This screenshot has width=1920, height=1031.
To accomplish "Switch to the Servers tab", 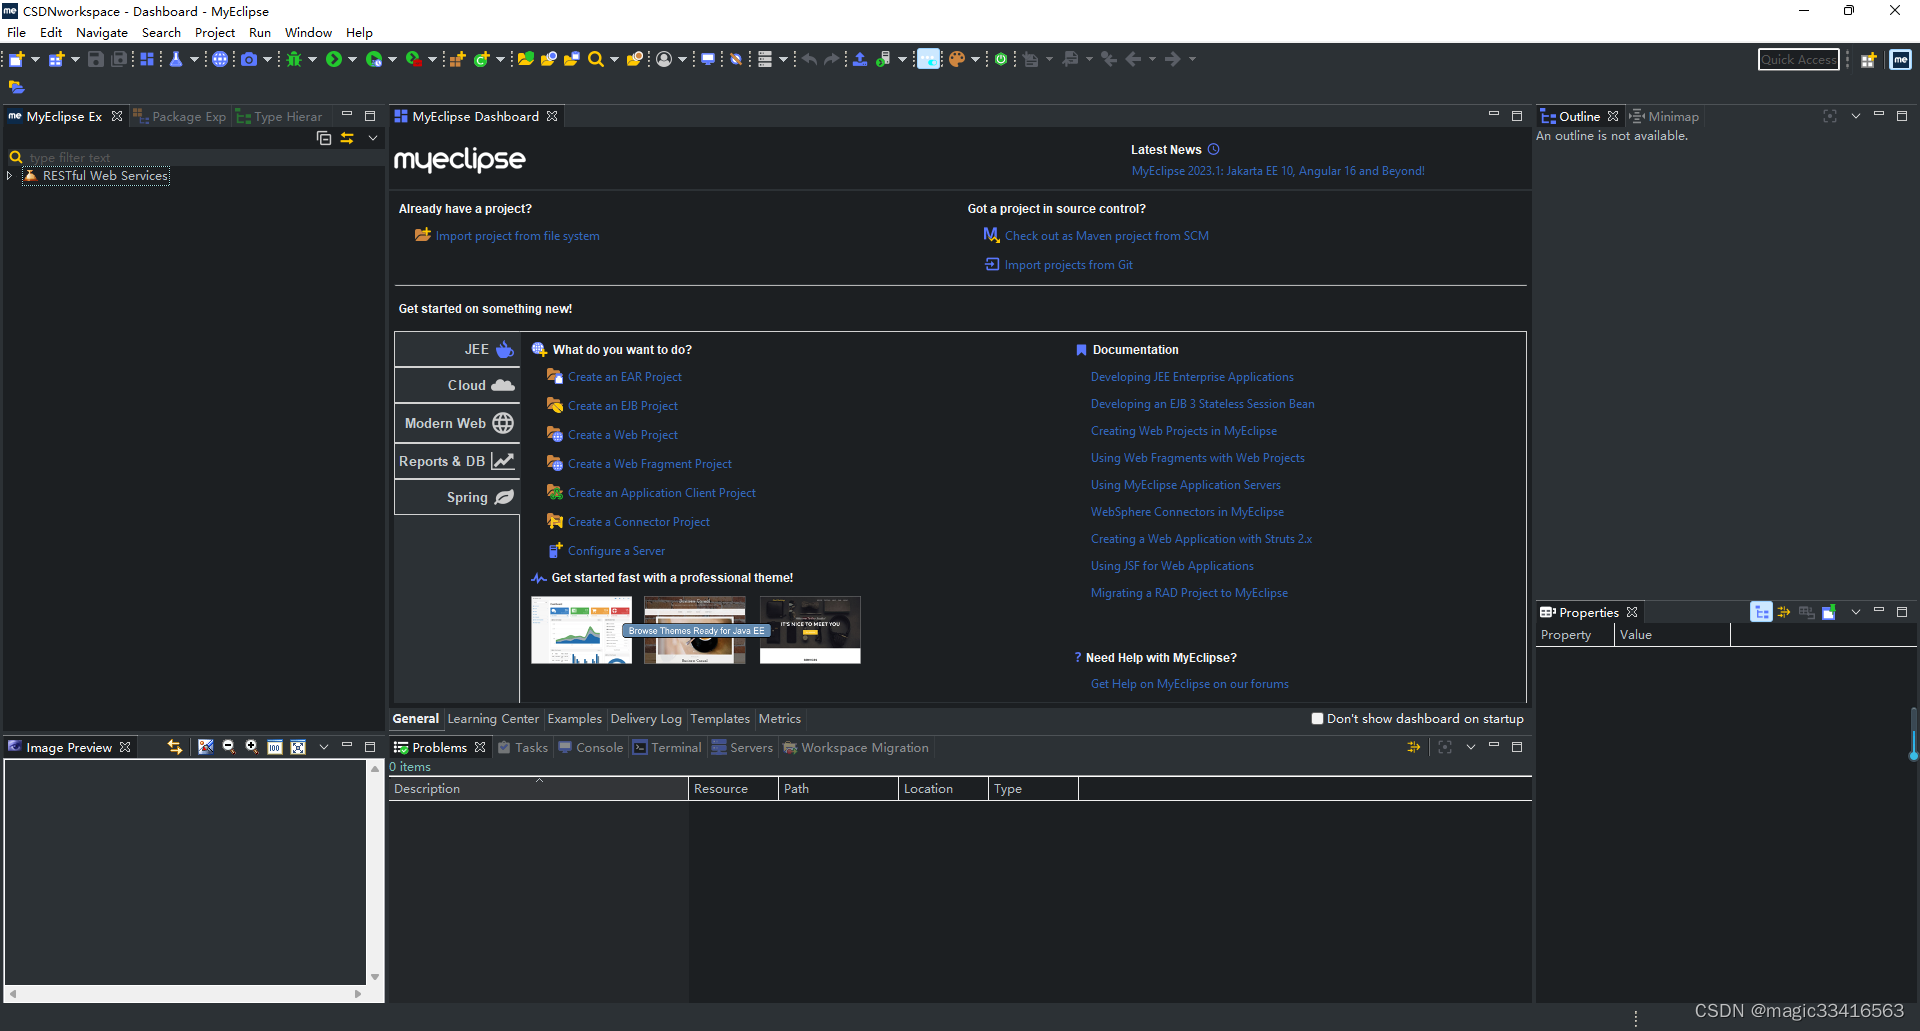I will (742, 747).
